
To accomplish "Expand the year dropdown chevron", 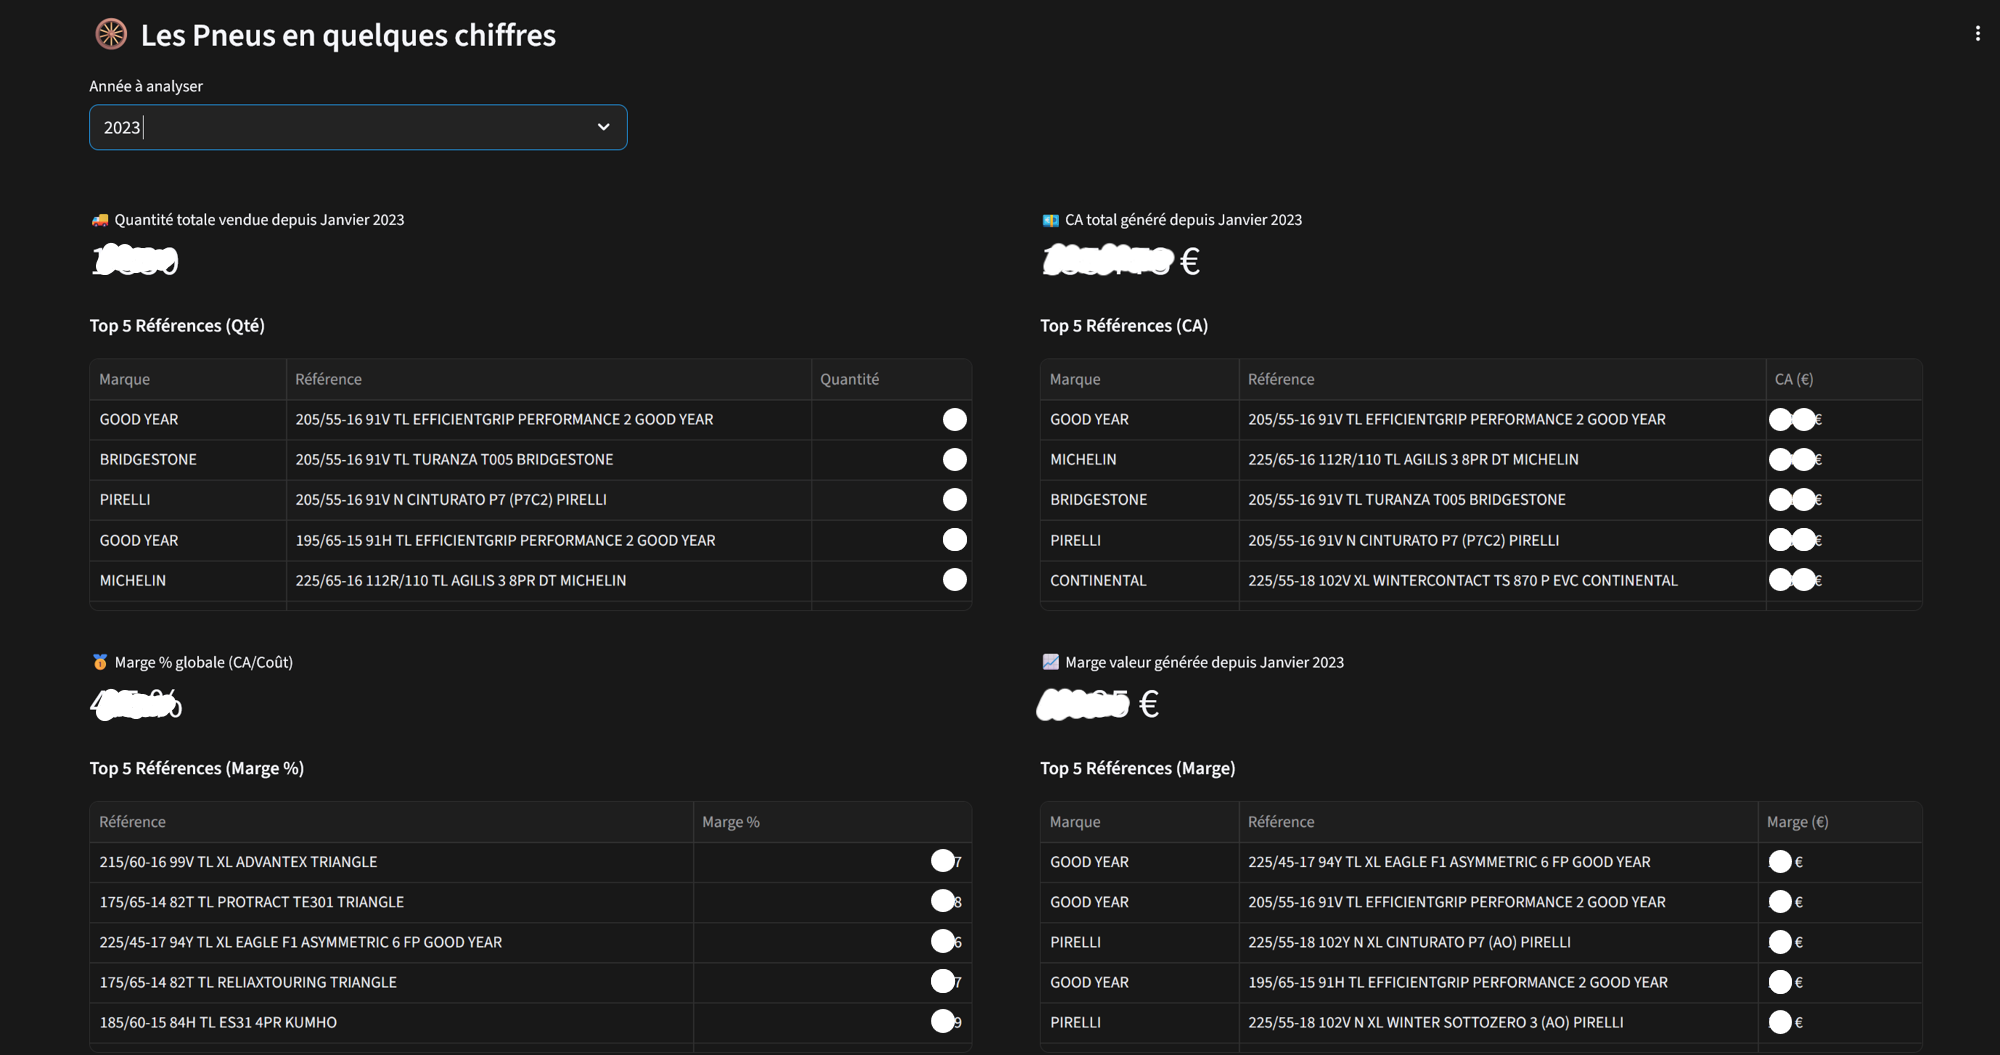I will (x=603, y=127).
